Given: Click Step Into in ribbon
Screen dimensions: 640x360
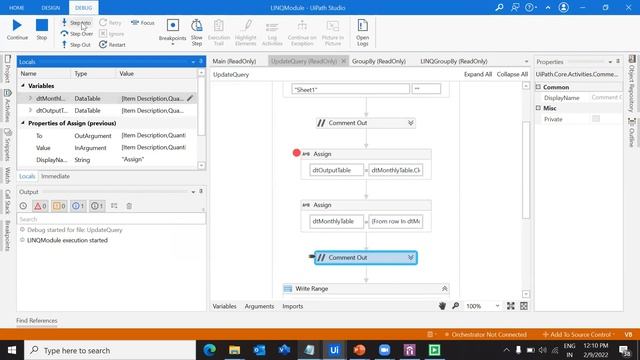Looking at the screenshot, I should click(76, 23).
